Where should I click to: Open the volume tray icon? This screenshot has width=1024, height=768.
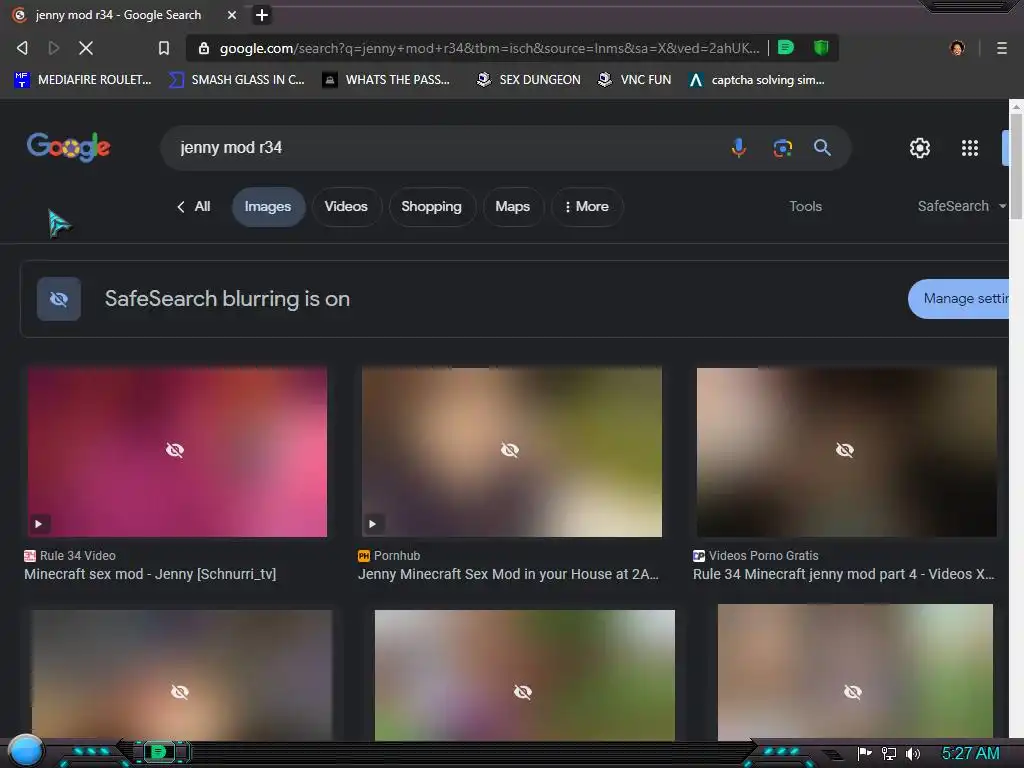click(x=913, y=754)
